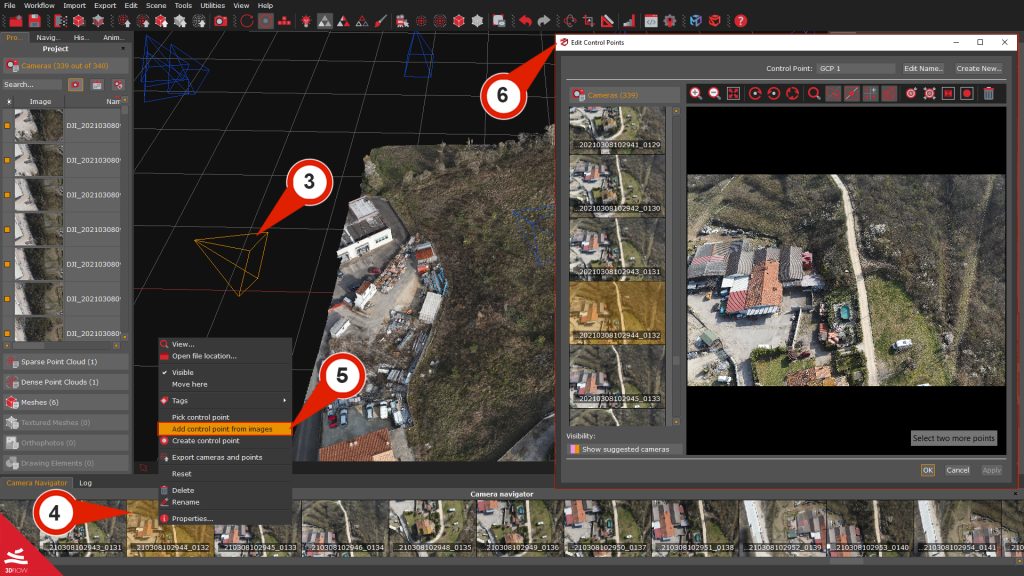Expand Meshes (6) section
This screenshot has width=1024, height=576.
point(65,402)
